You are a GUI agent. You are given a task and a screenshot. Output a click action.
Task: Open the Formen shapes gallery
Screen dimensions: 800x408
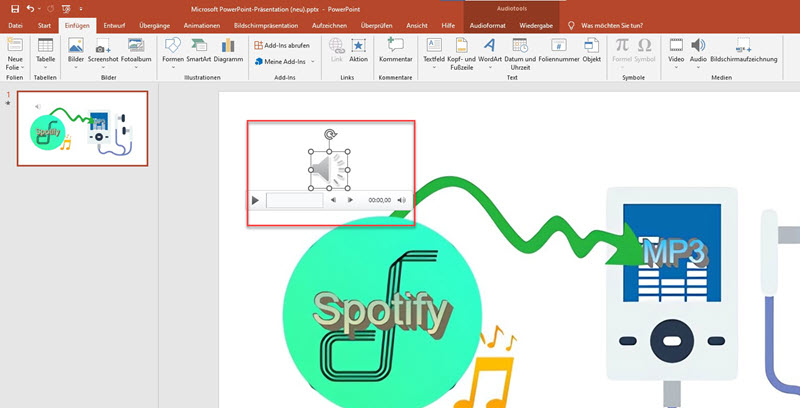click(x=173, y=45)
